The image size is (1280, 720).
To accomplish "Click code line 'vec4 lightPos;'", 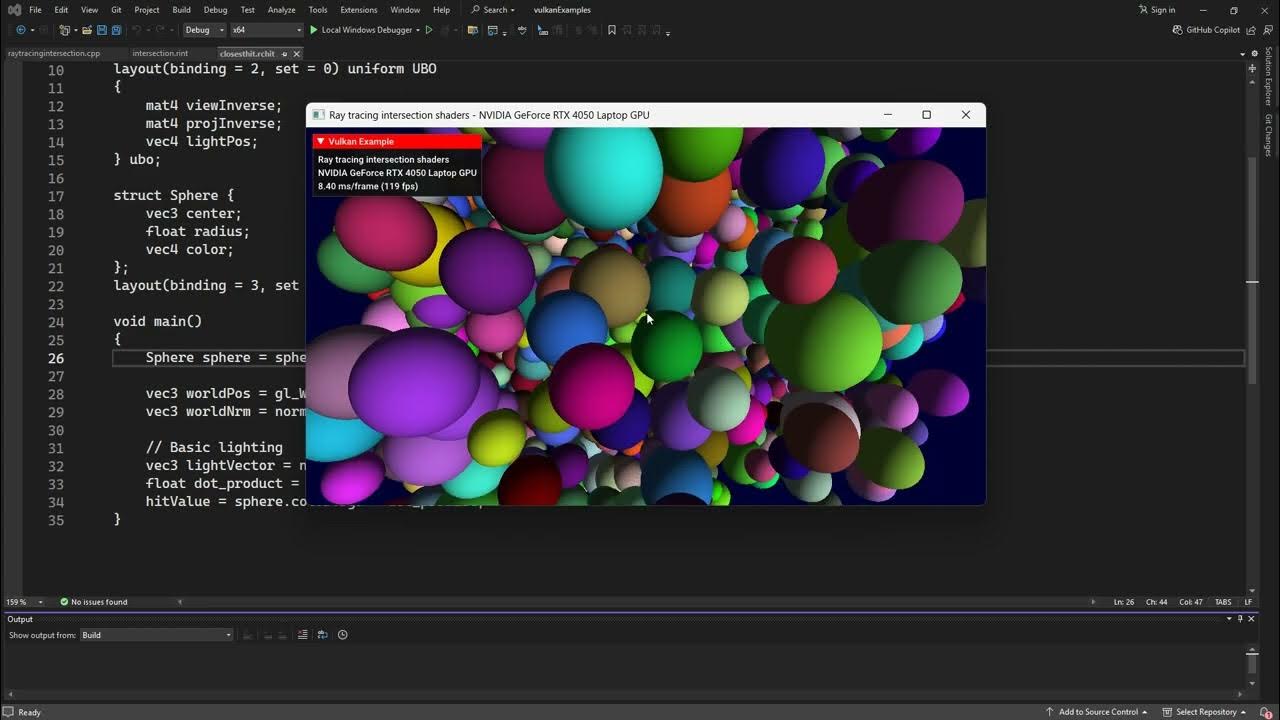I will [202, 141].
